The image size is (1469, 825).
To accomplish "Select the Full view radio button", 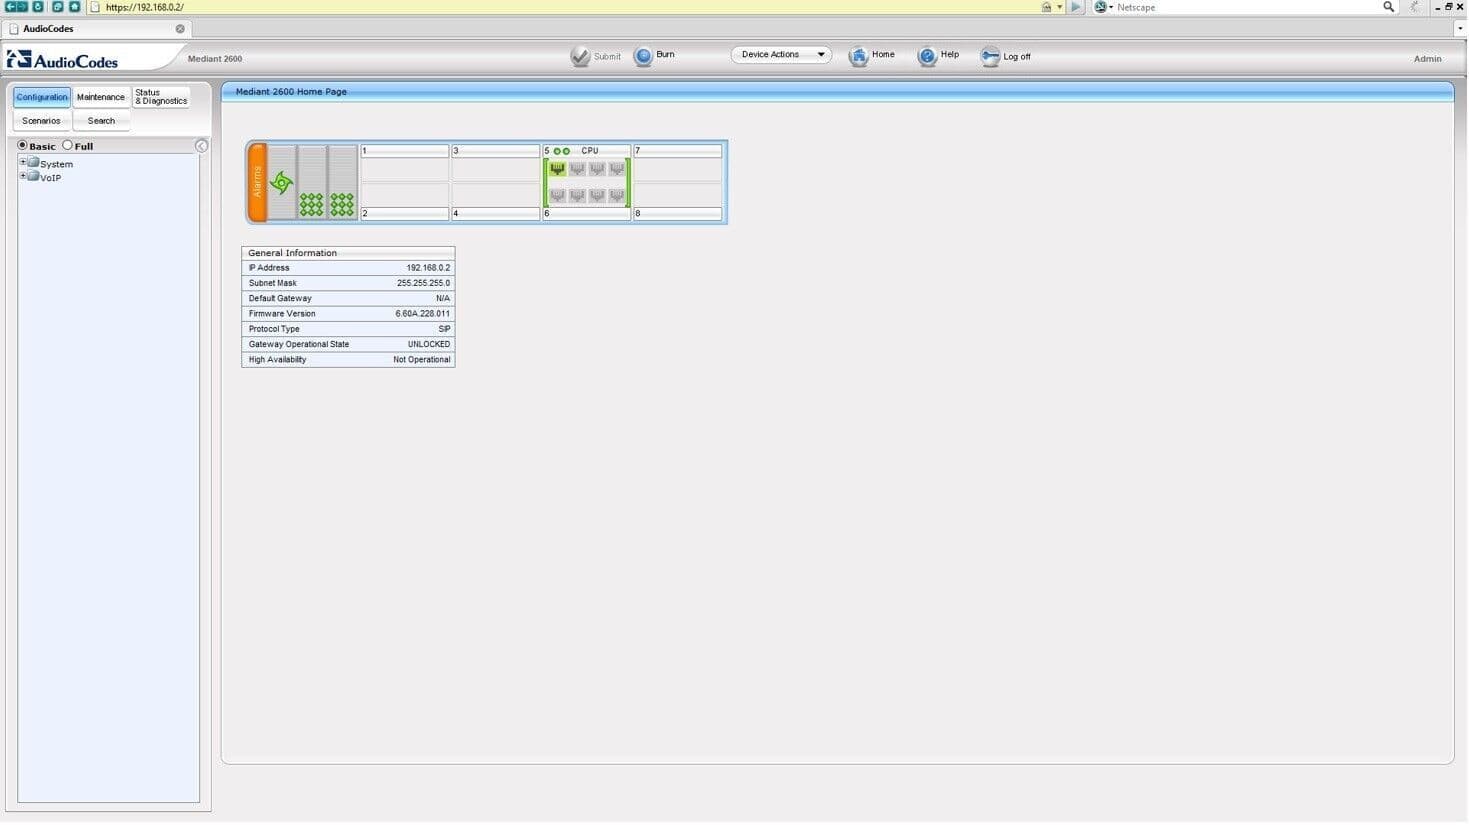I will point(68,146).
